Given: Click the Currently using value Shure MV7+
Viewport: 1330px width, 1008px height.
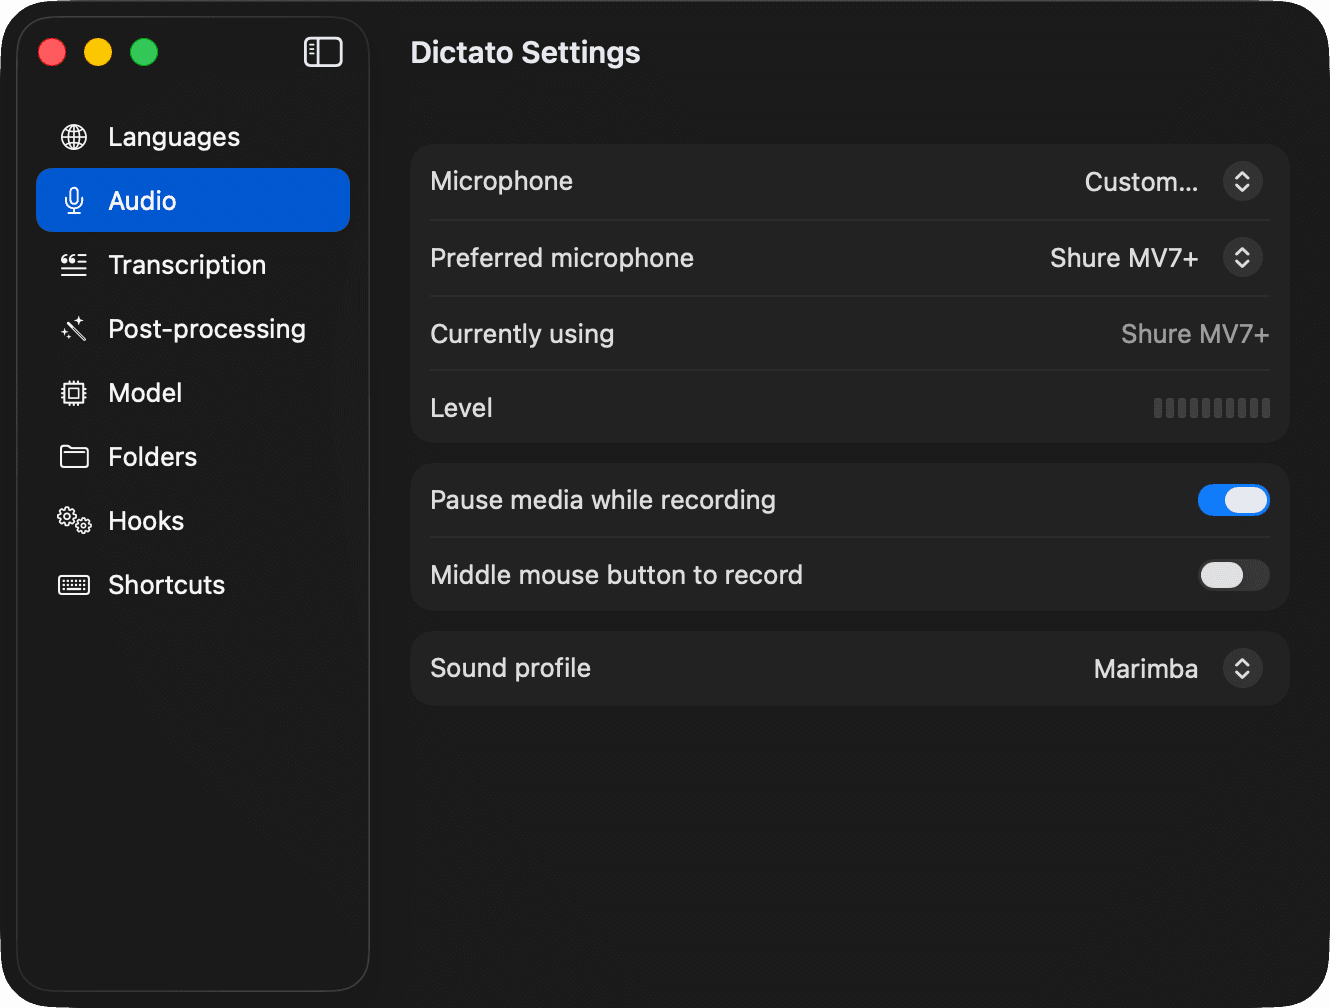Looking at the screenshot, I should coord(1194,334).
